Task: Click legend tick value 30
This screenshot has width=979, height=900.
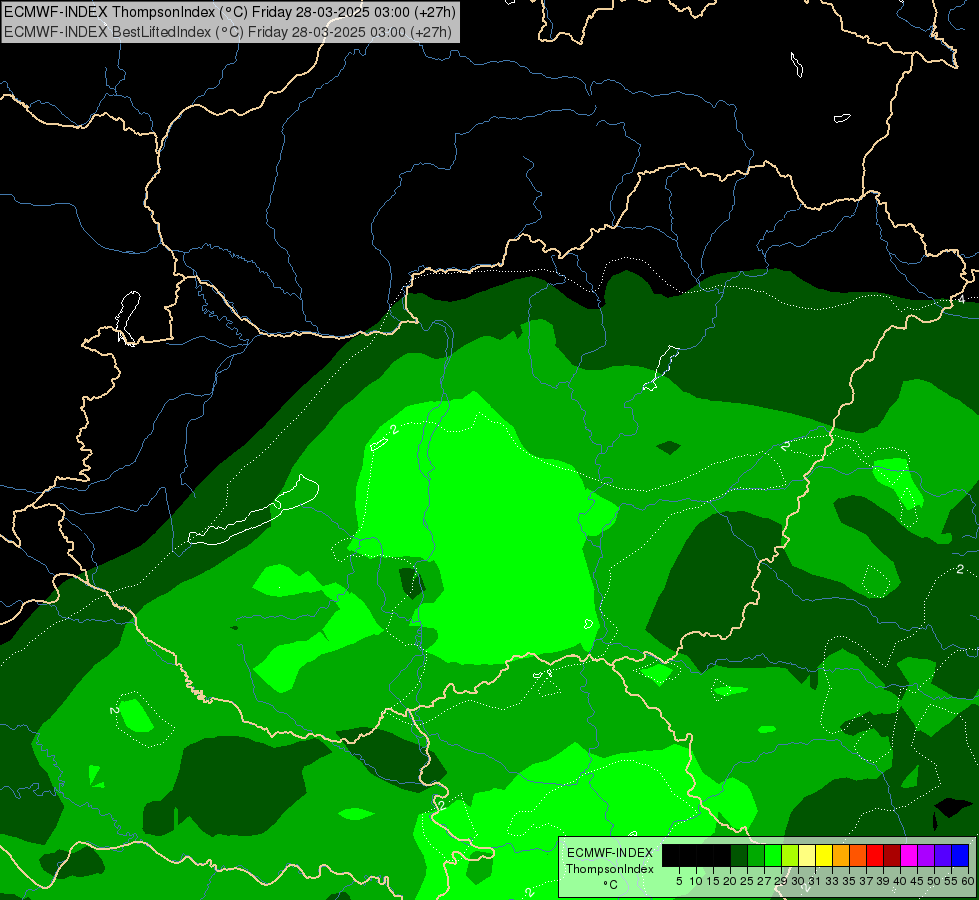Action: coord(798,881)
